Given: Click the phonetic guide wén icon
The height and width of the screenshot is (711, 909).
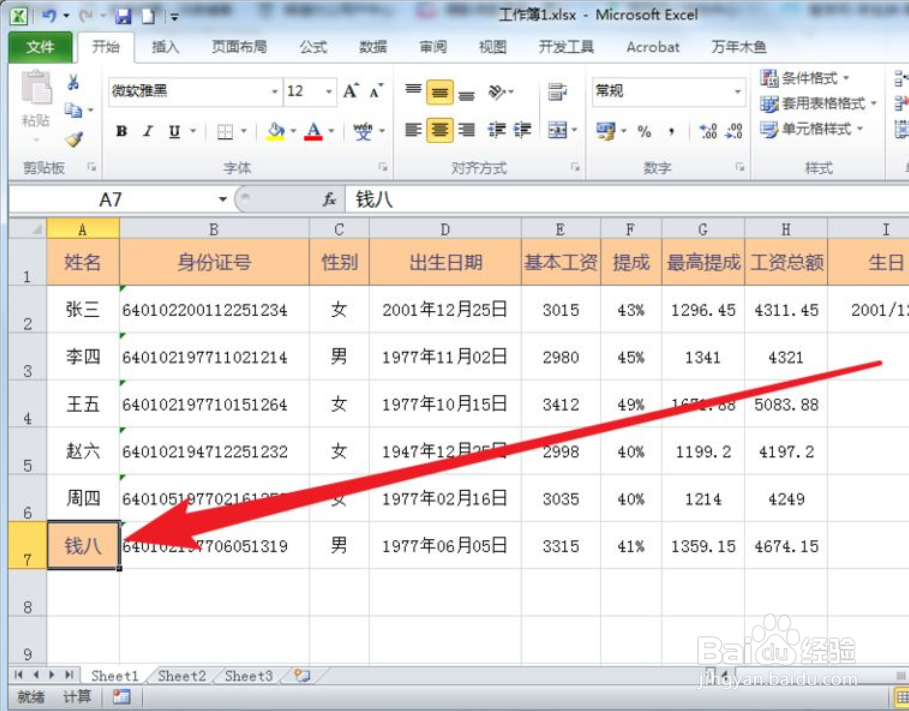Looking at the screenshot, I should click(363, 132).
